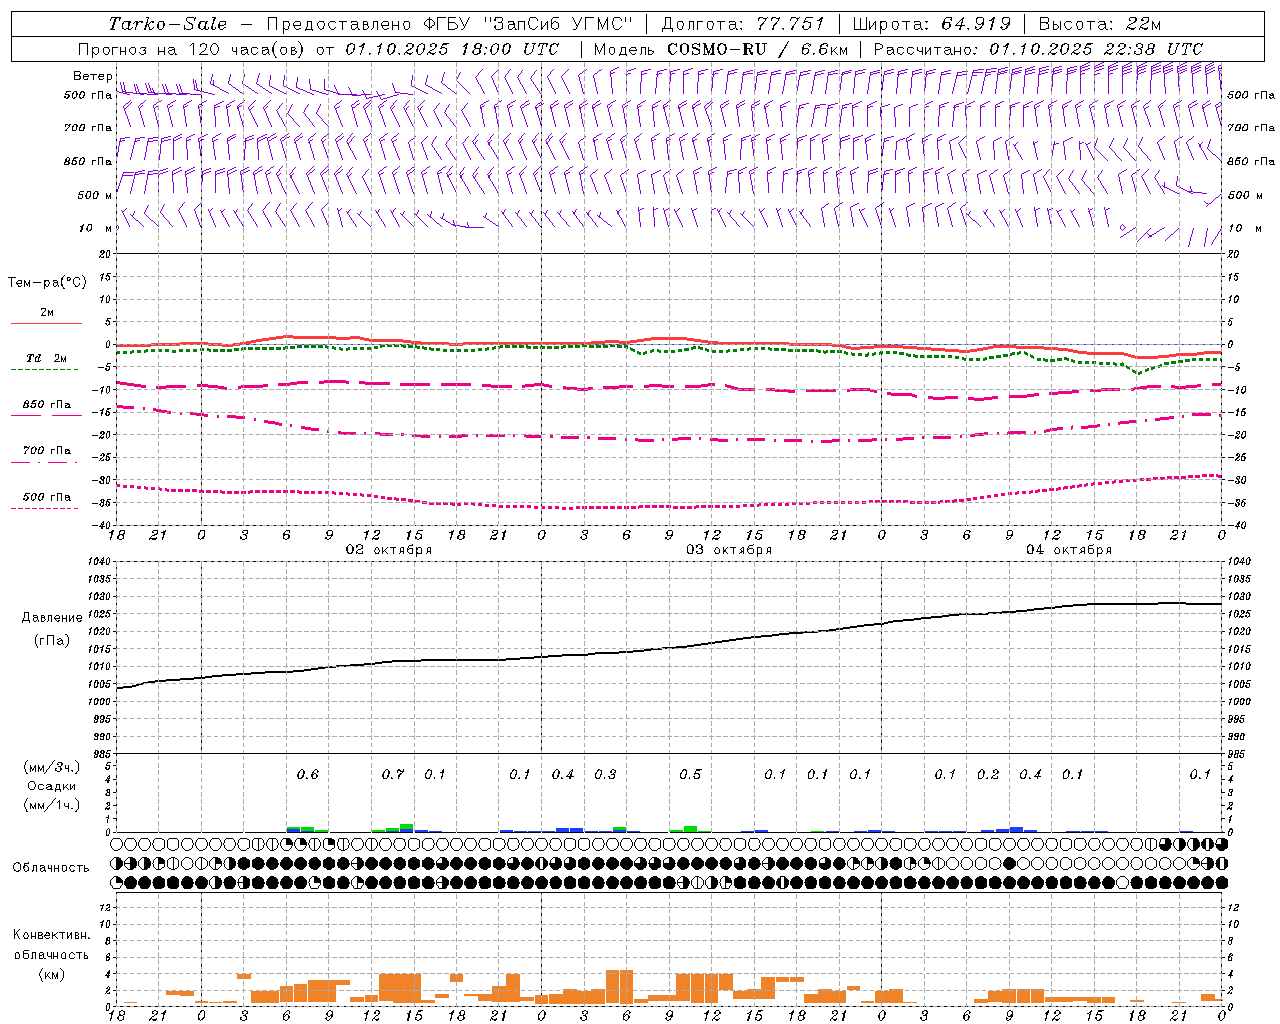Click the 0.2 precipitation value
This screenshot has height=1024, width=1280.
[988, 775]
